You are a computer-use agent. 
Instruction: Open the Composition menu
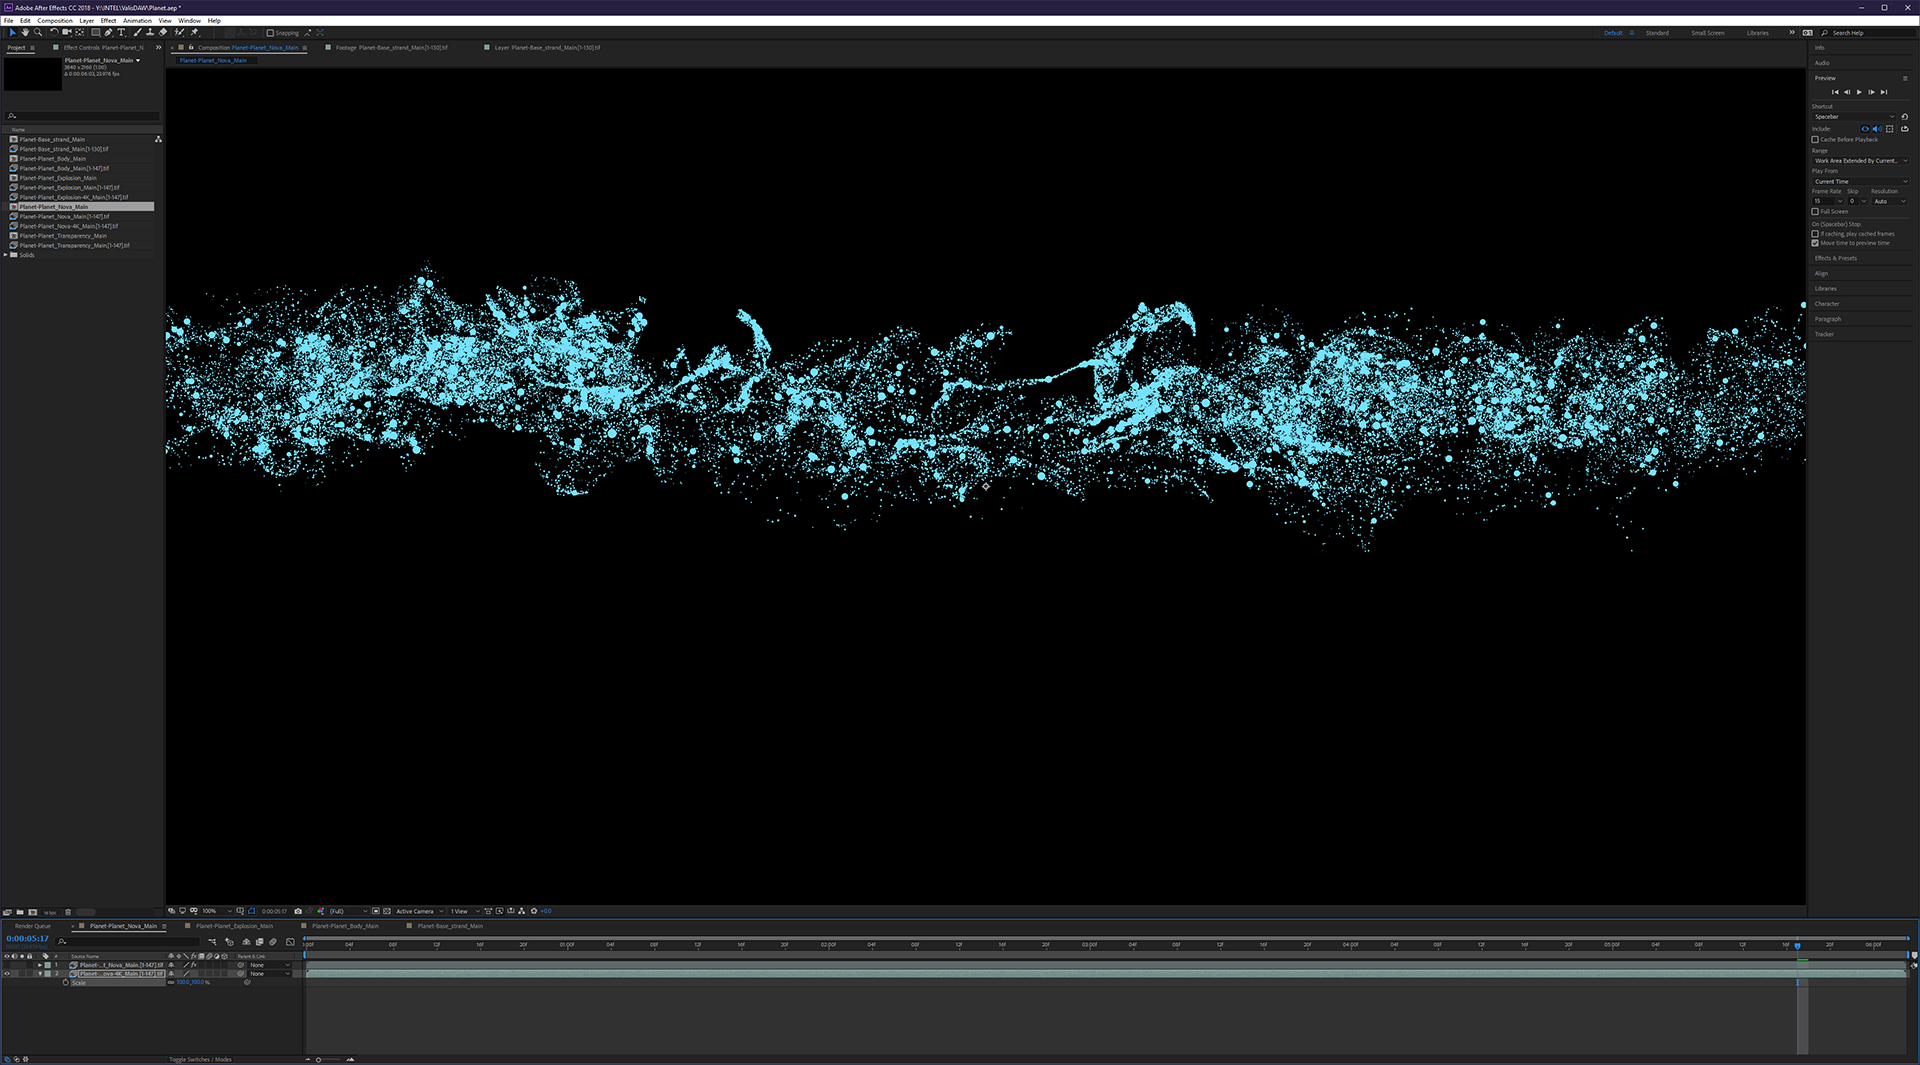tap(55, 20)
